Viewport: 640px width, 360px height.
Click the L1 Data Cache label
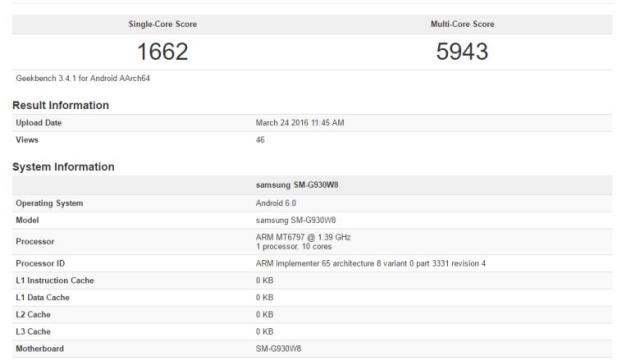[42, 298]
